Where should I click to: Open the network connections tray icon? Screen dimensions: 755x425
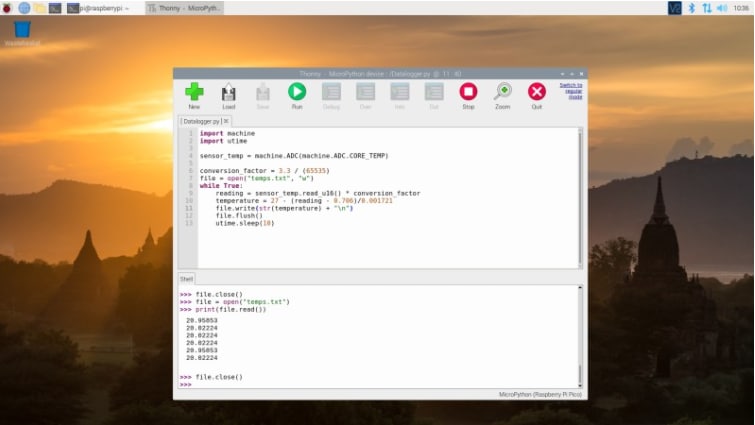pos(706,8)
